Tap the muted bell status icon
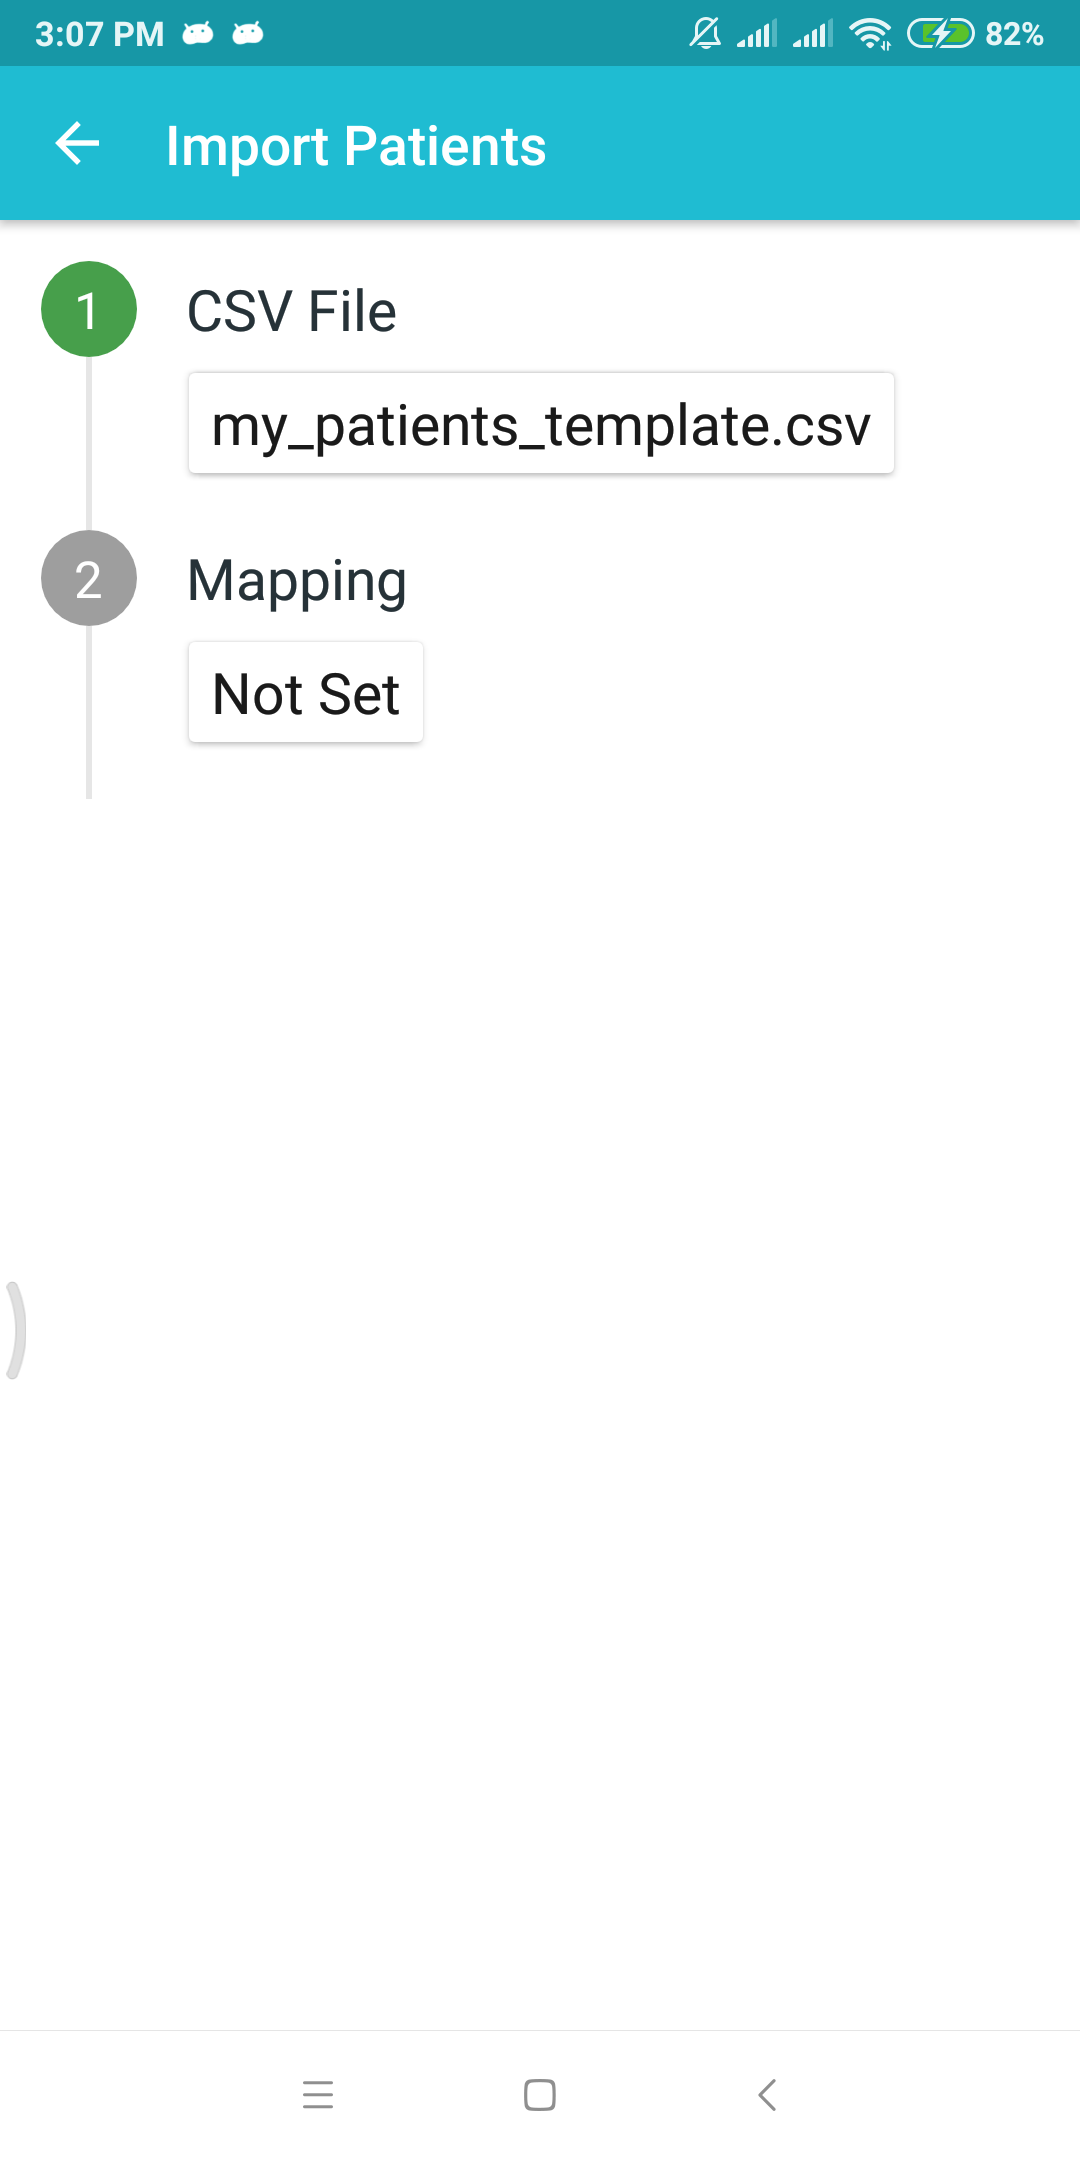Screen dimensions: 1080x2160 click(x=705, y=33)
